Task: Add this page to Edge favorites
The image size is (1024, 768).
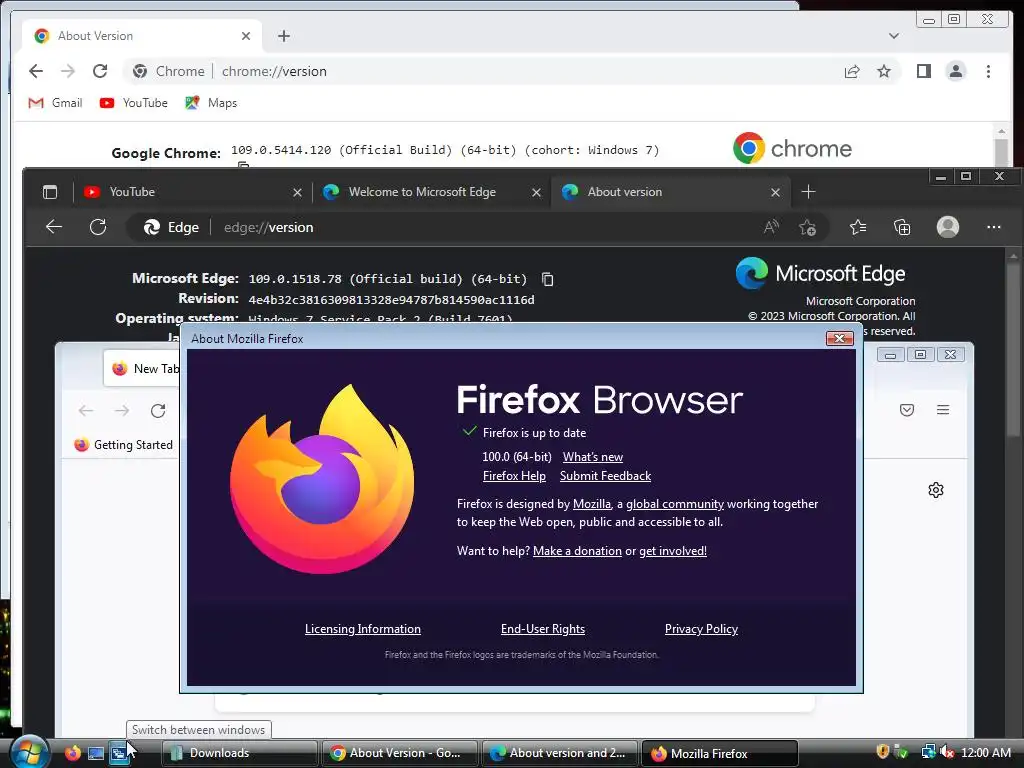Action: pos(807,227)
